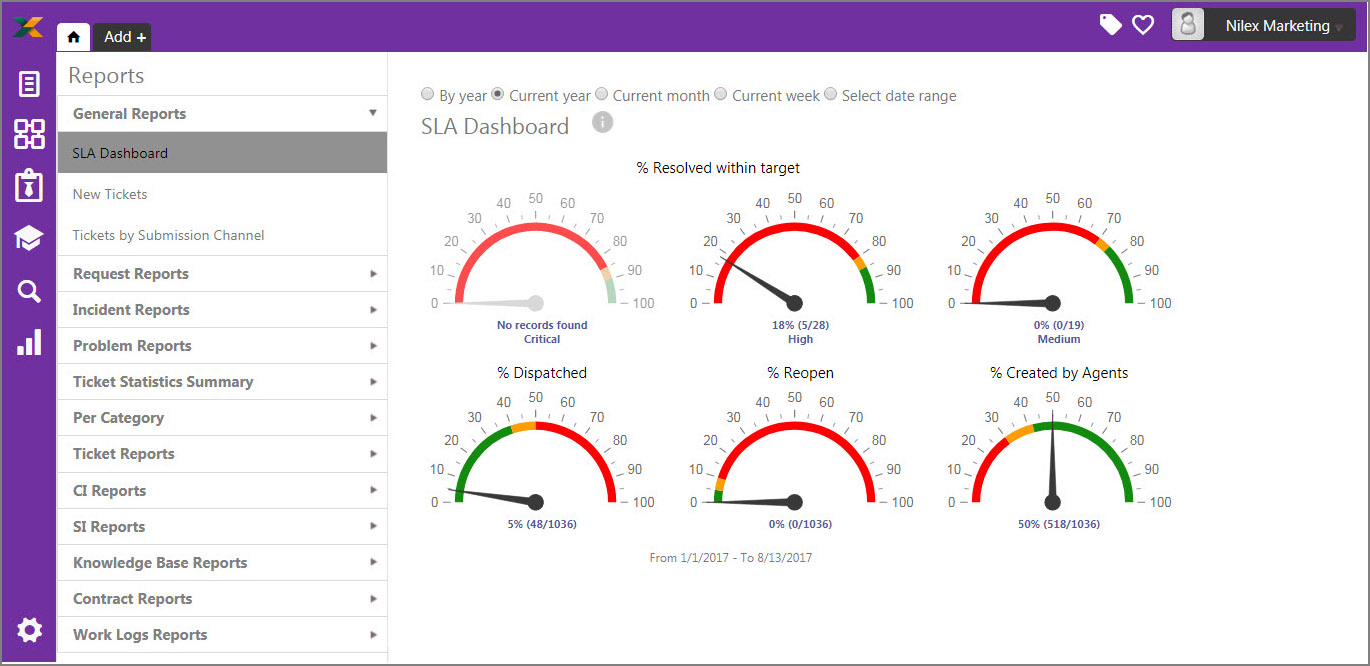Viewport: 1370px width, 666px height.
Task: Switch to the home tab
Action: 74,37
